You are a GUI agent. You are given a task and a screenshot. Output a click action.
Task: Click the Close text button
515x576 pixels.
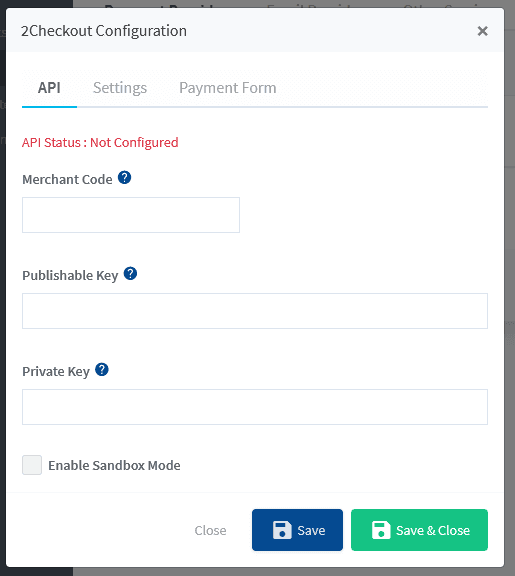click(x=210, y=530)
